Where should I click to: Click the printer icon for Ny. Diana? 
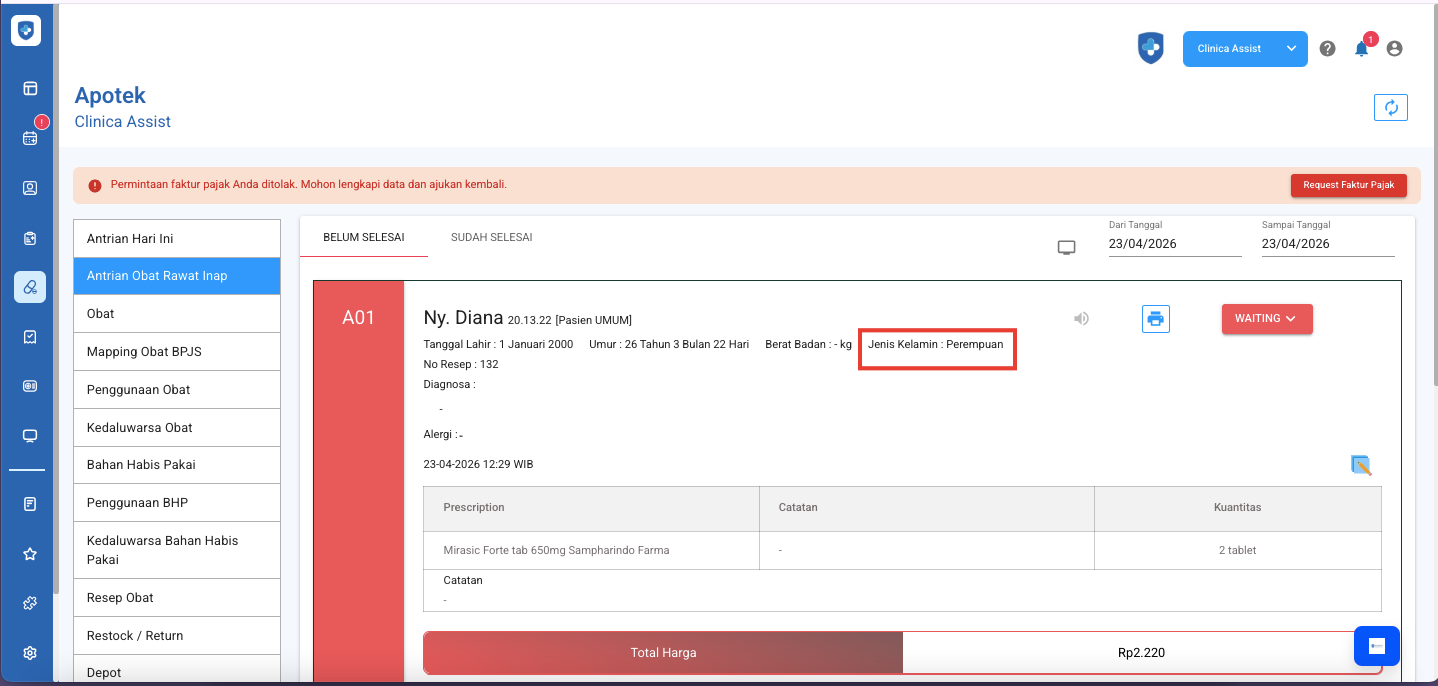tap(1155, 319)
